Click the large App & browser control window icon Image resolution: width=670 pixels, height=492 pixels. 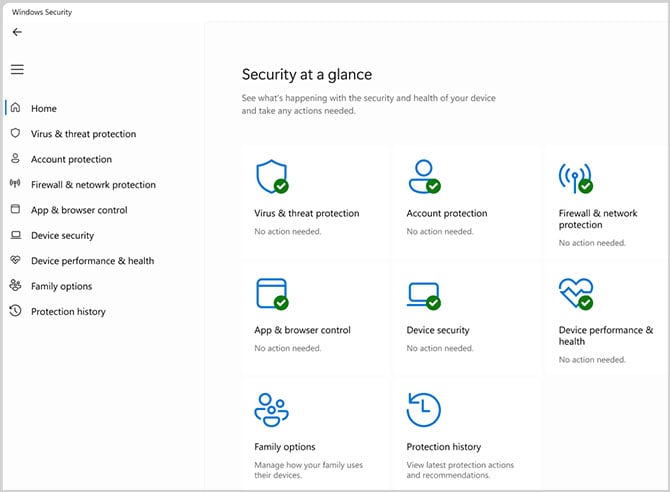point(272,294)
